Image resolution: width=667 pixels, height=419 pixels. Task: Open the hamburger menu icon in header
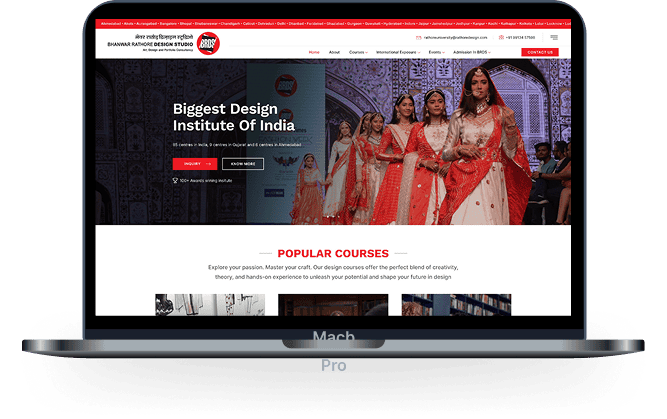pos(554,38)
